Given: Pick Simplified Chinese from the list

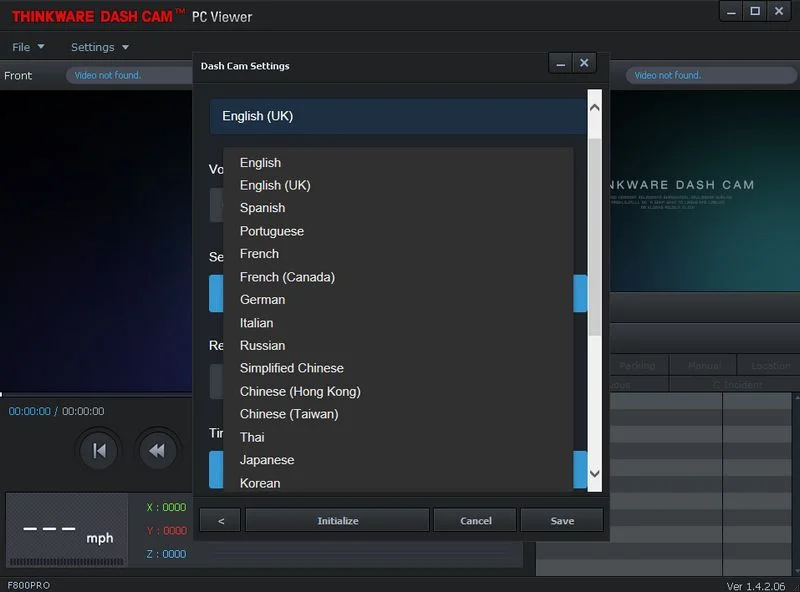Looking at the screenshot, I should pyautogui.click(x=291, y=368).
